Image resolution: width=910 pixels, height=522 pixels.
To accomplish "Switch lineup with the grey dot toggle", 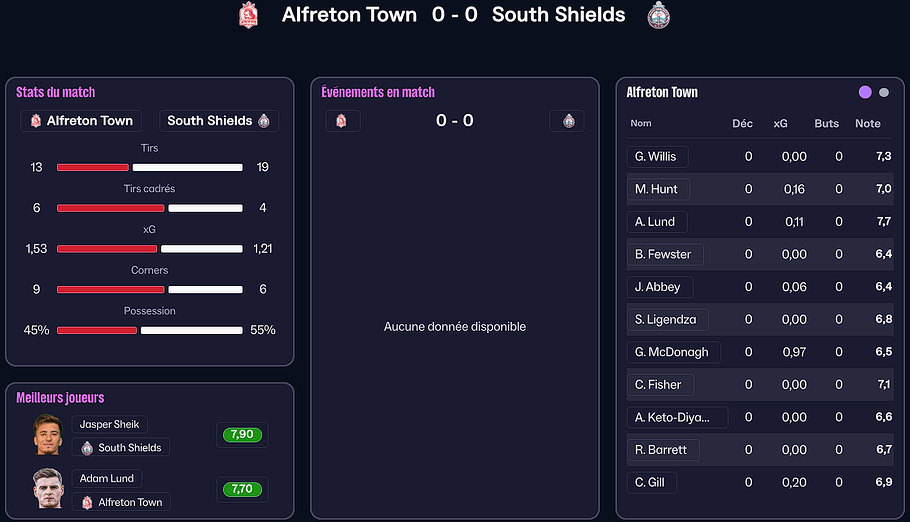I will (884, 93).
